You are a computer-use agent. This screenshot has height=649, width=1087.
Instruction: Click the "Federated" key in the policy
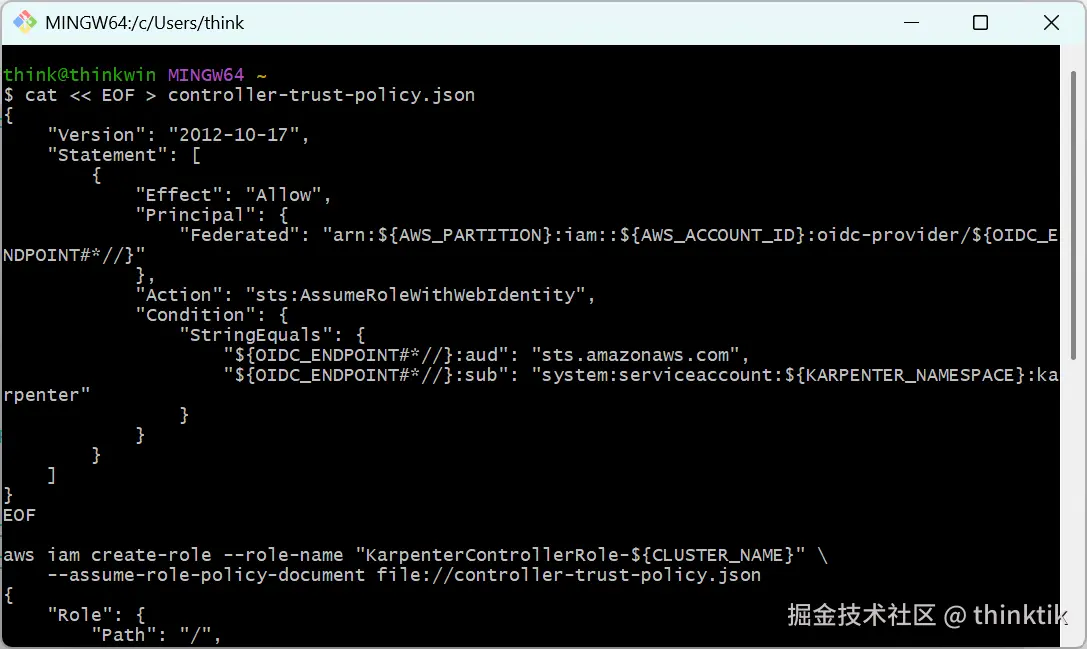pos(234,235)
